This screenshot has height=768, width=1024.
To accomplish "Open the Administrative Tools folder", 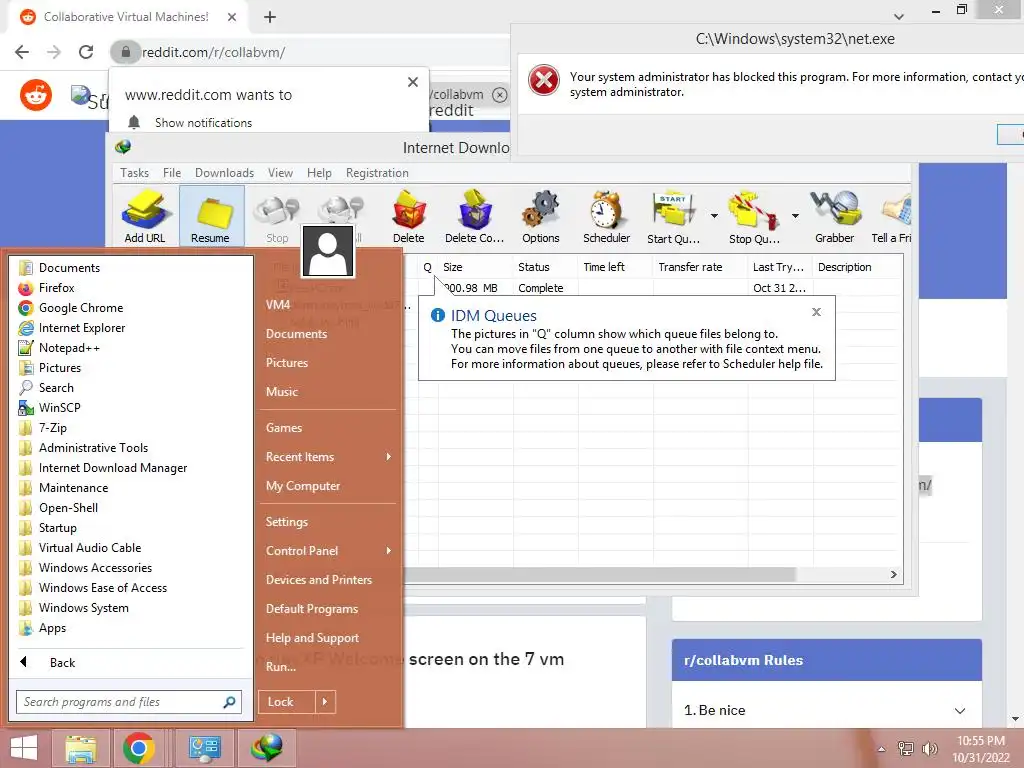I will 93,447.
